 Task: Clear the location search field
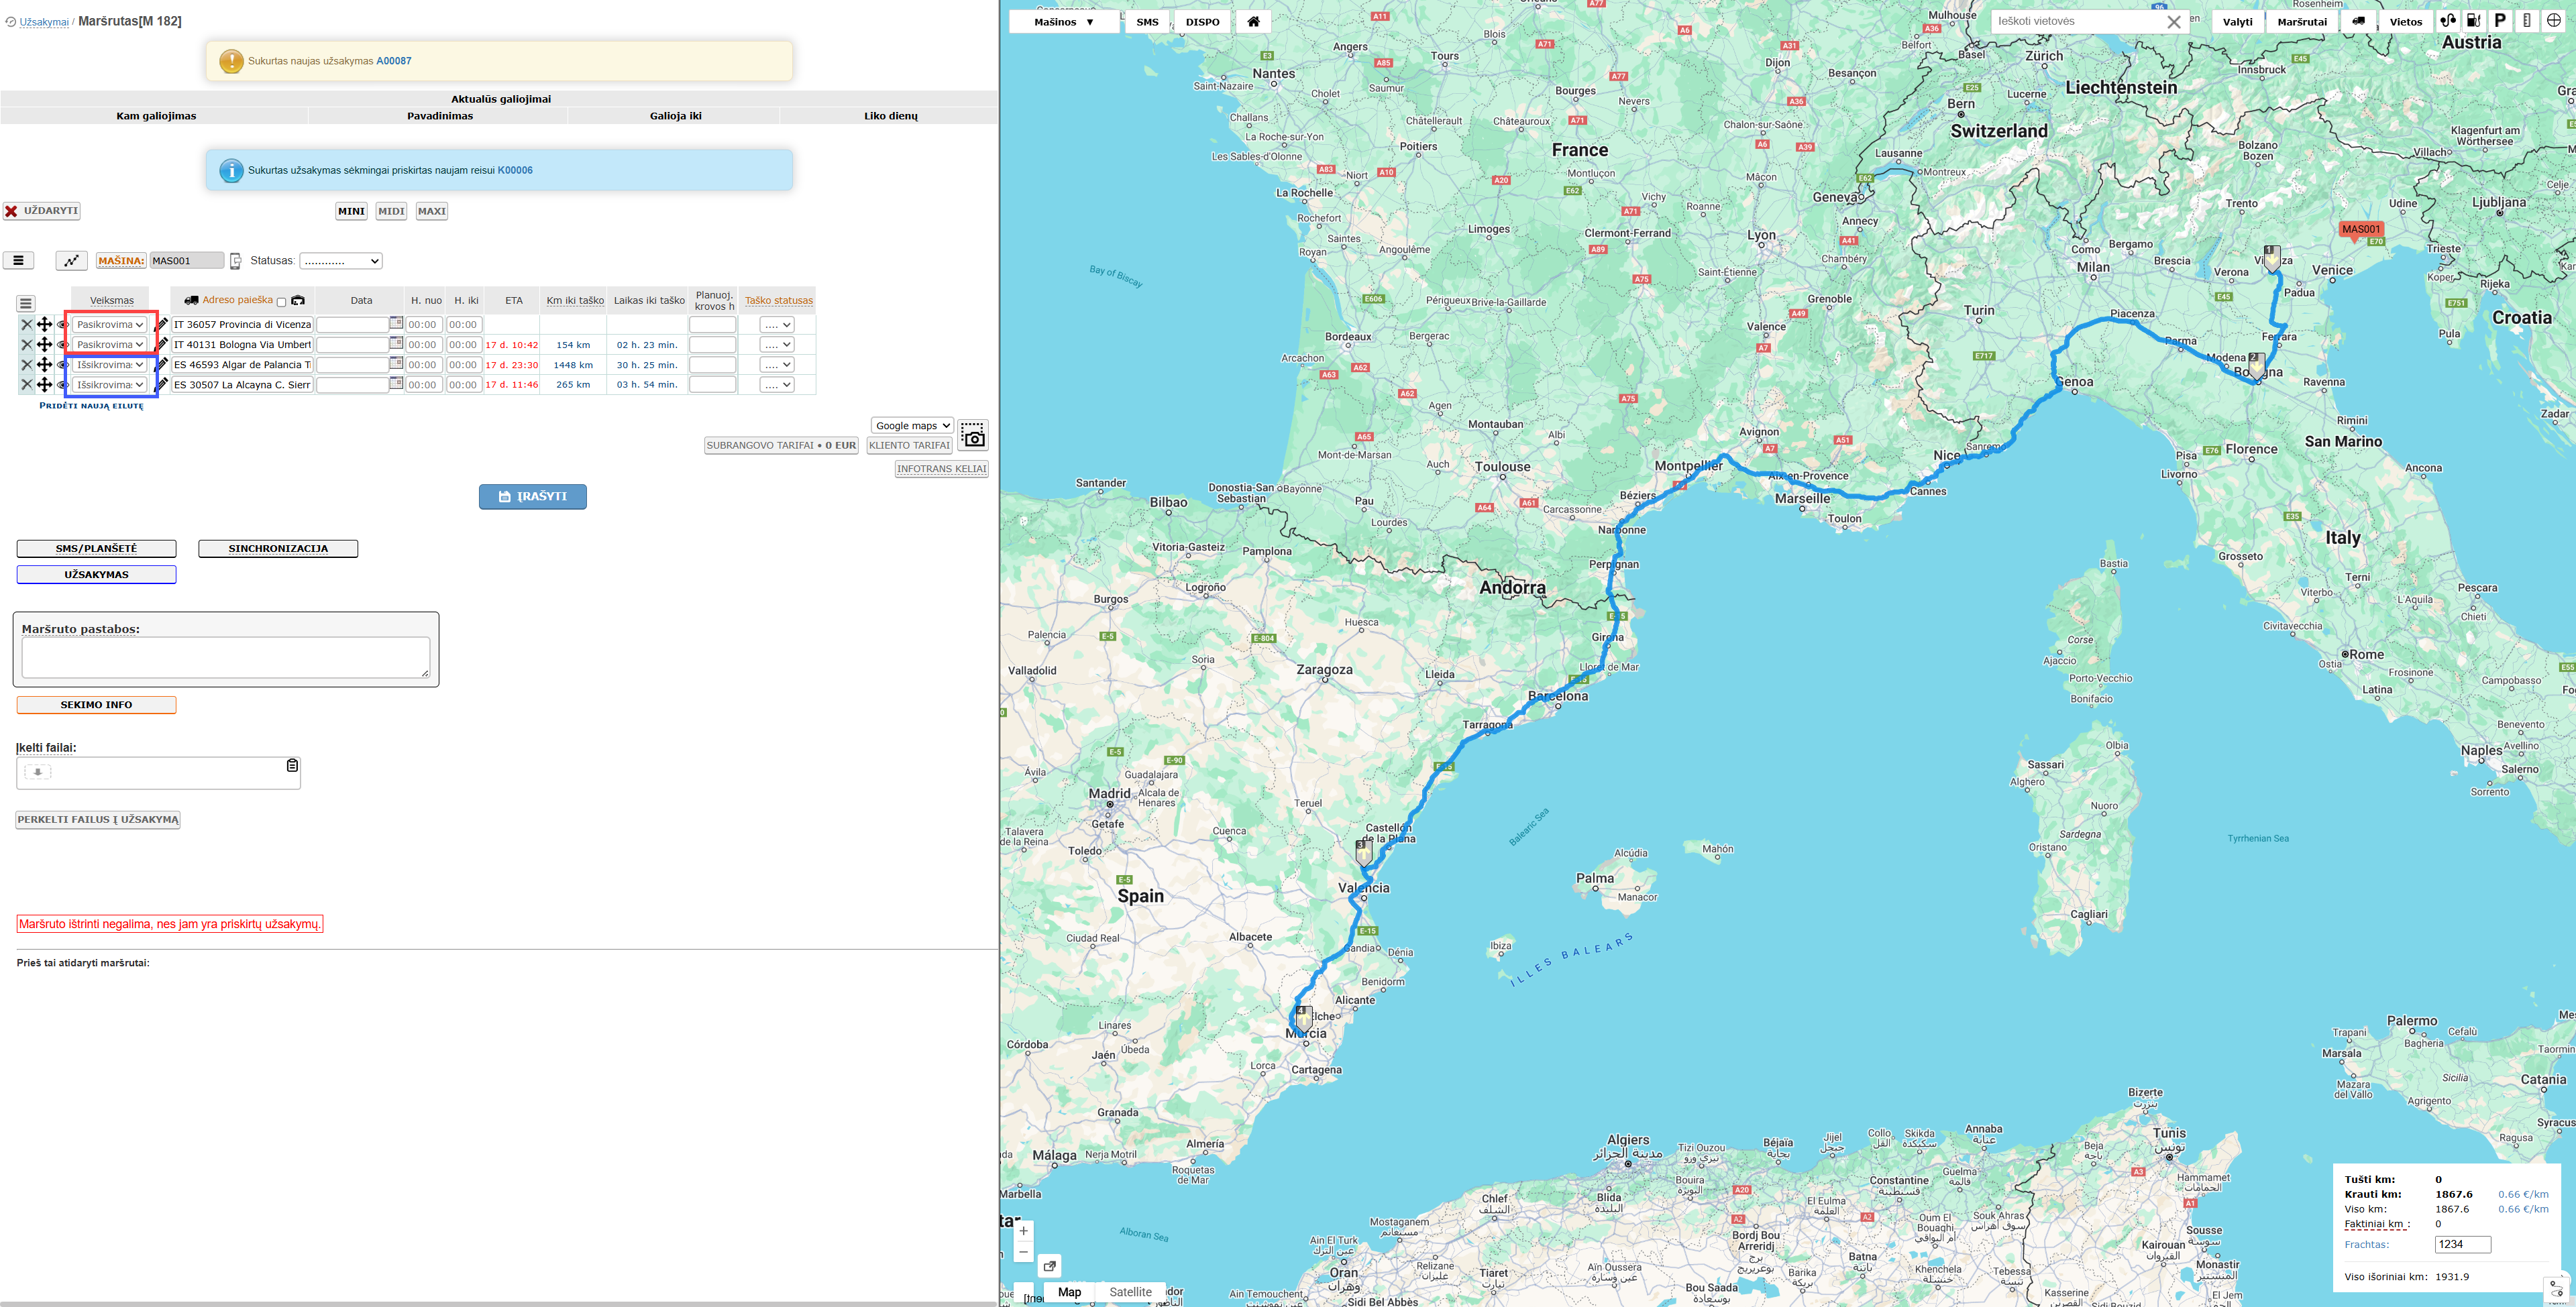tap(2174, 22)
